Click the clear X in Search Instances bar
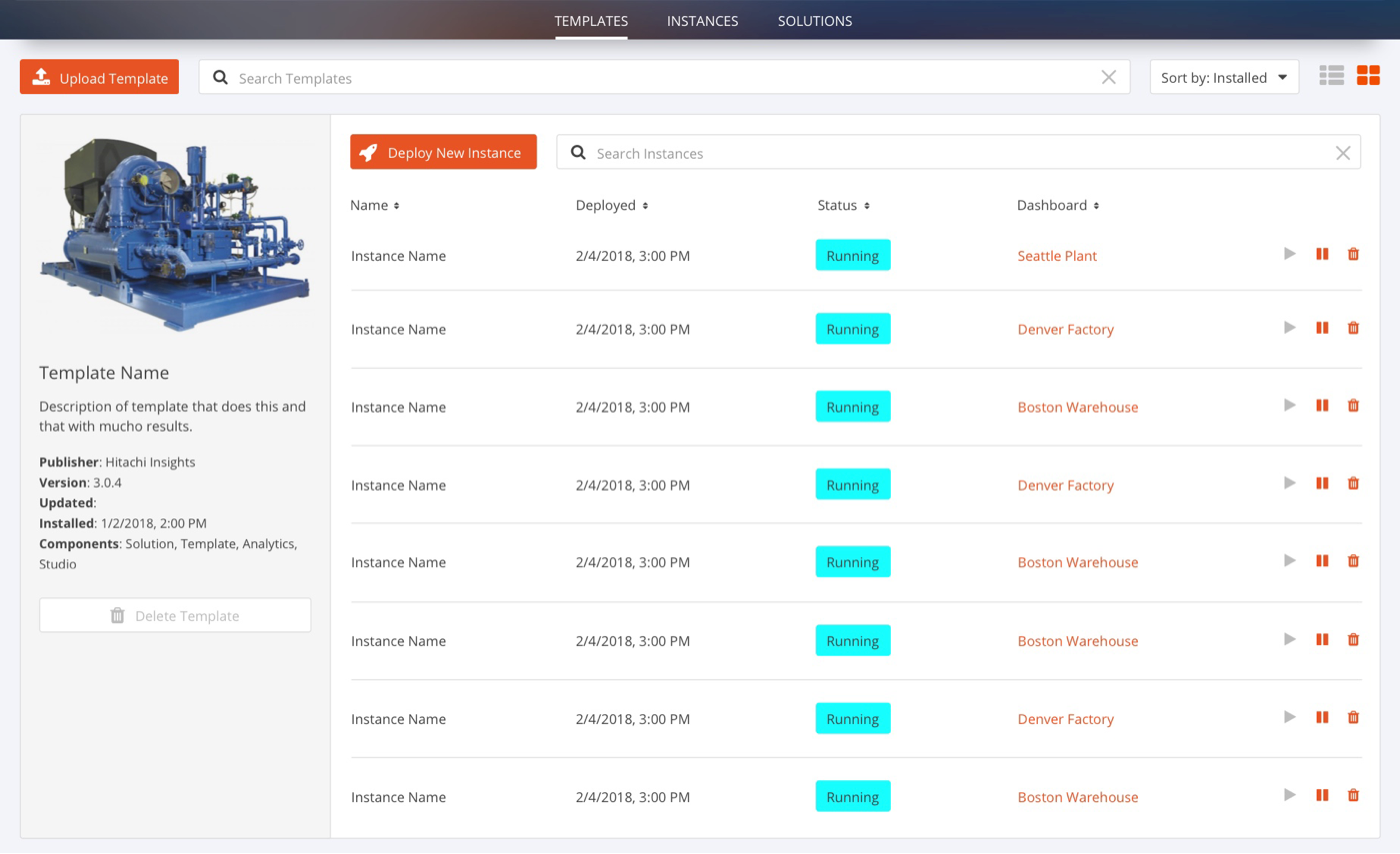 [1343, 152]
